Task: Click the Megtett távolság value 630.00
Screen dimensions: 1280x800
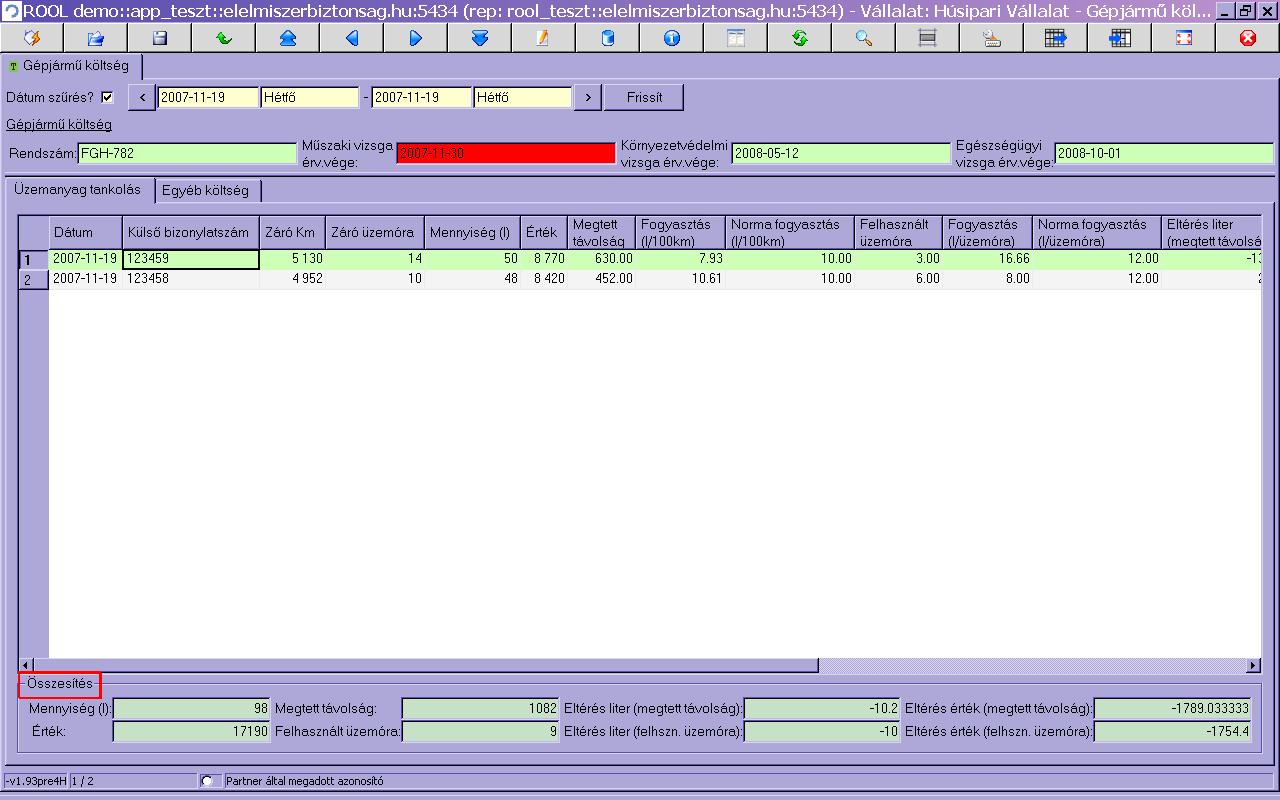Action: pos(602,259)
